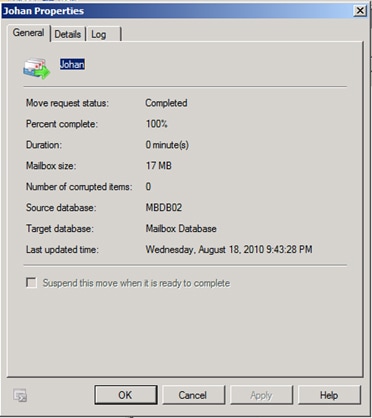This screenshot has height=418, width=372.
Task: Click the Johan Properties title bar text
Action: 43,11
